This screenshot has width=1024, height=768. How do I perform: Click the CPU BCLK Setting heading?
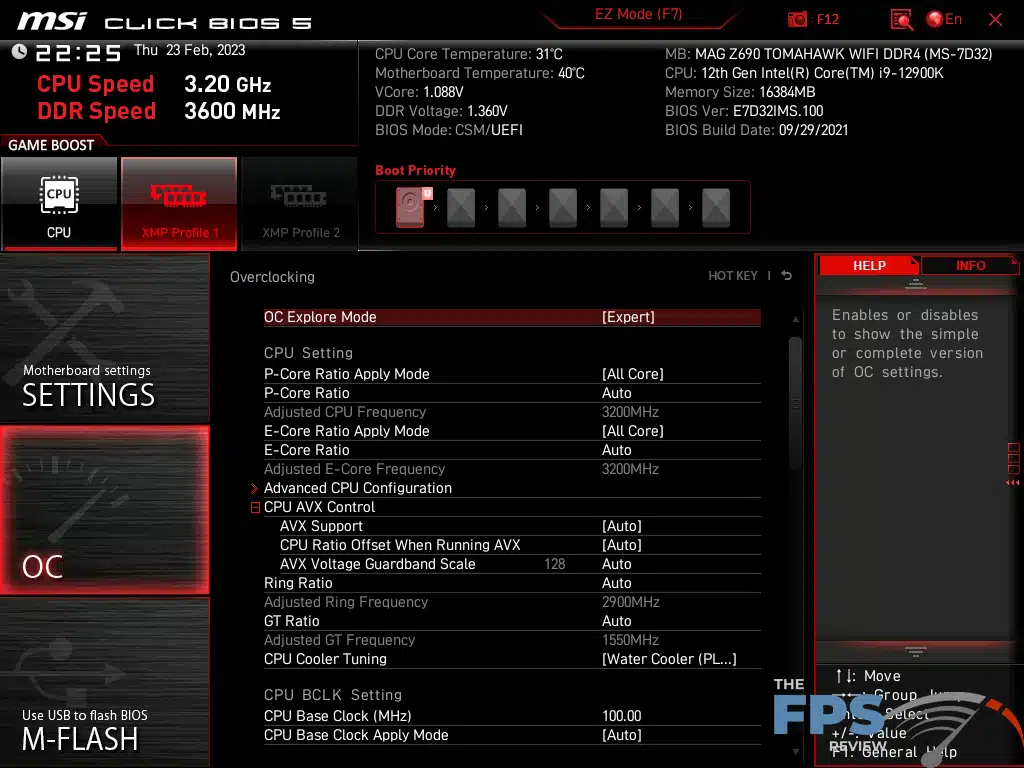tap(333, 695)
